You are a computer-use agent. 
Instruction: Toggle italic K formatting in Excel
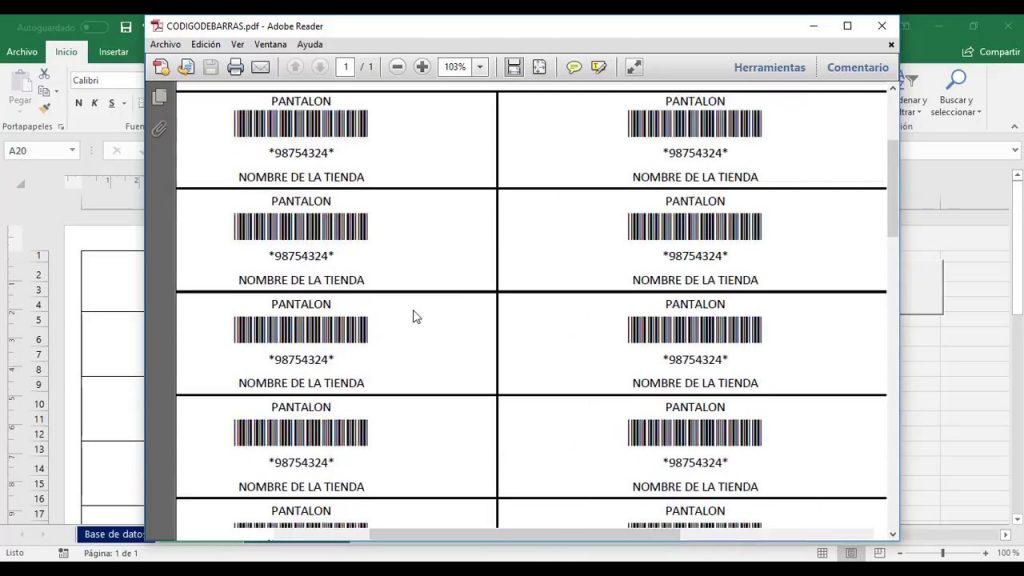coord(95,103)
